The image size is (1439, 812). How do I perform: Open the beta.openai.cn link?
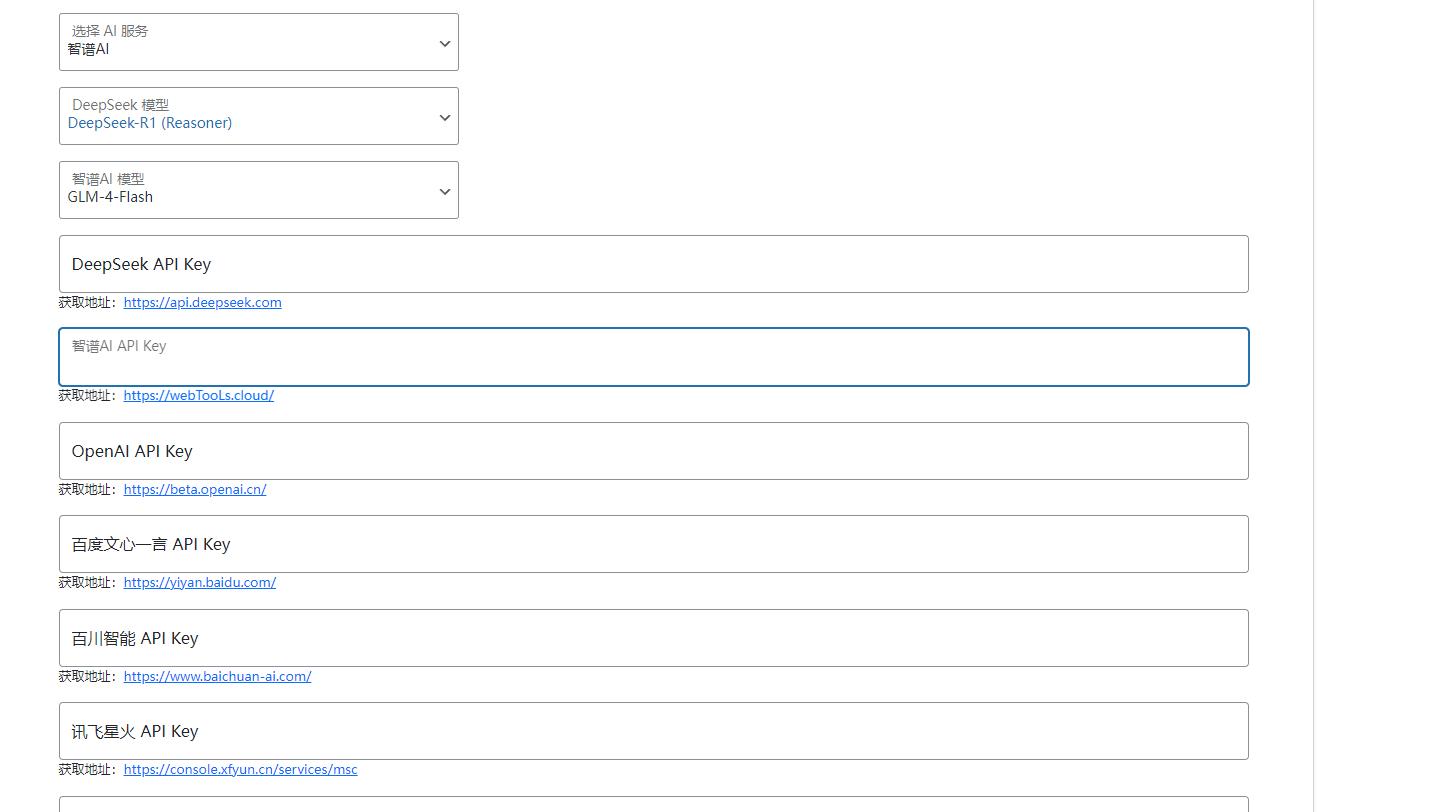point(194,489)
